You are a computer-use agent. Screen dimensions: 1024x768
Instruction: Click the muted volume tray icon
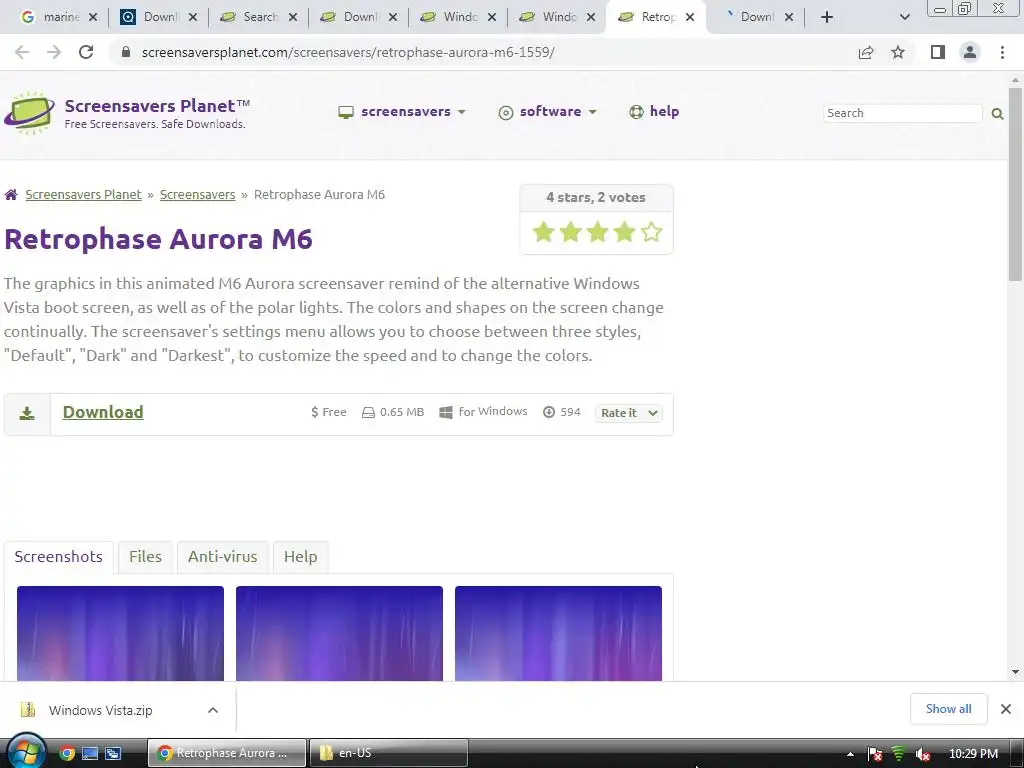pos(923,754)
